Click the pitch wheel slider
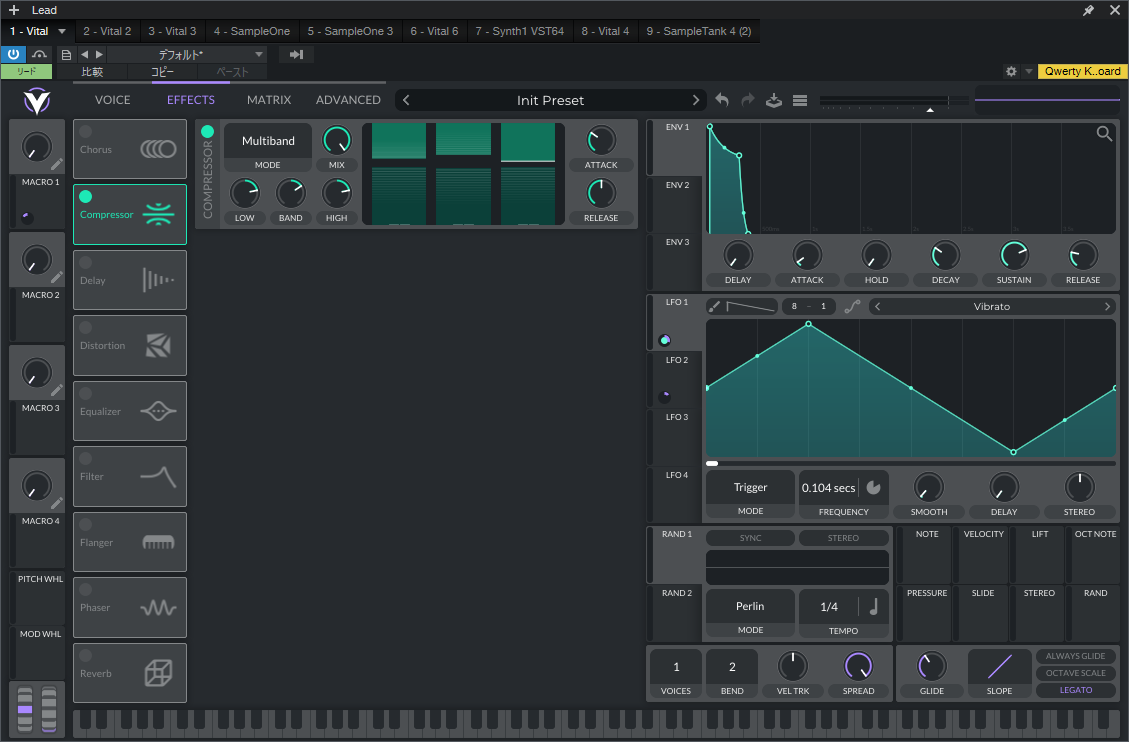The height and width of the screenshot is (742, 1129). (26, 708)
